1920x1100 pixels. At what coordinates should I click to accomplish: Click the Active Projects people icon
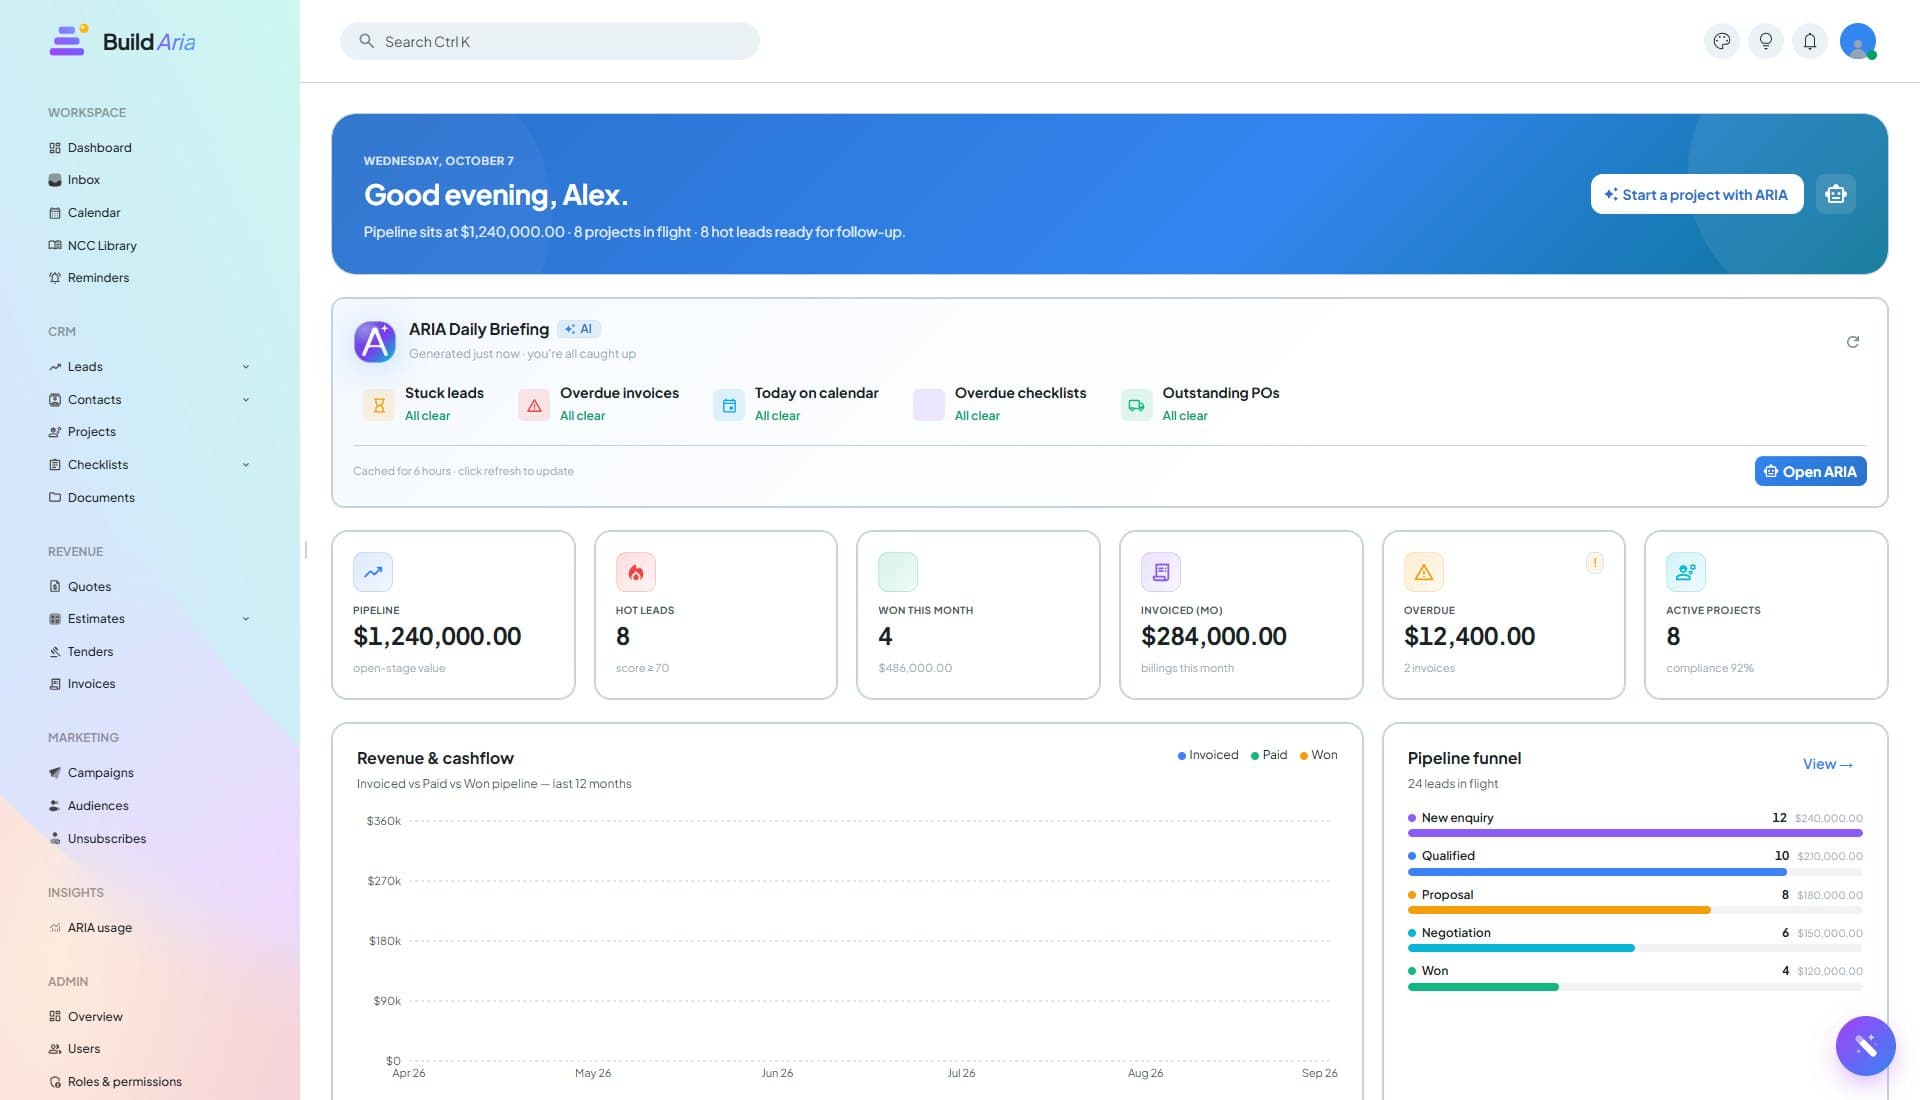point(1685,572)
